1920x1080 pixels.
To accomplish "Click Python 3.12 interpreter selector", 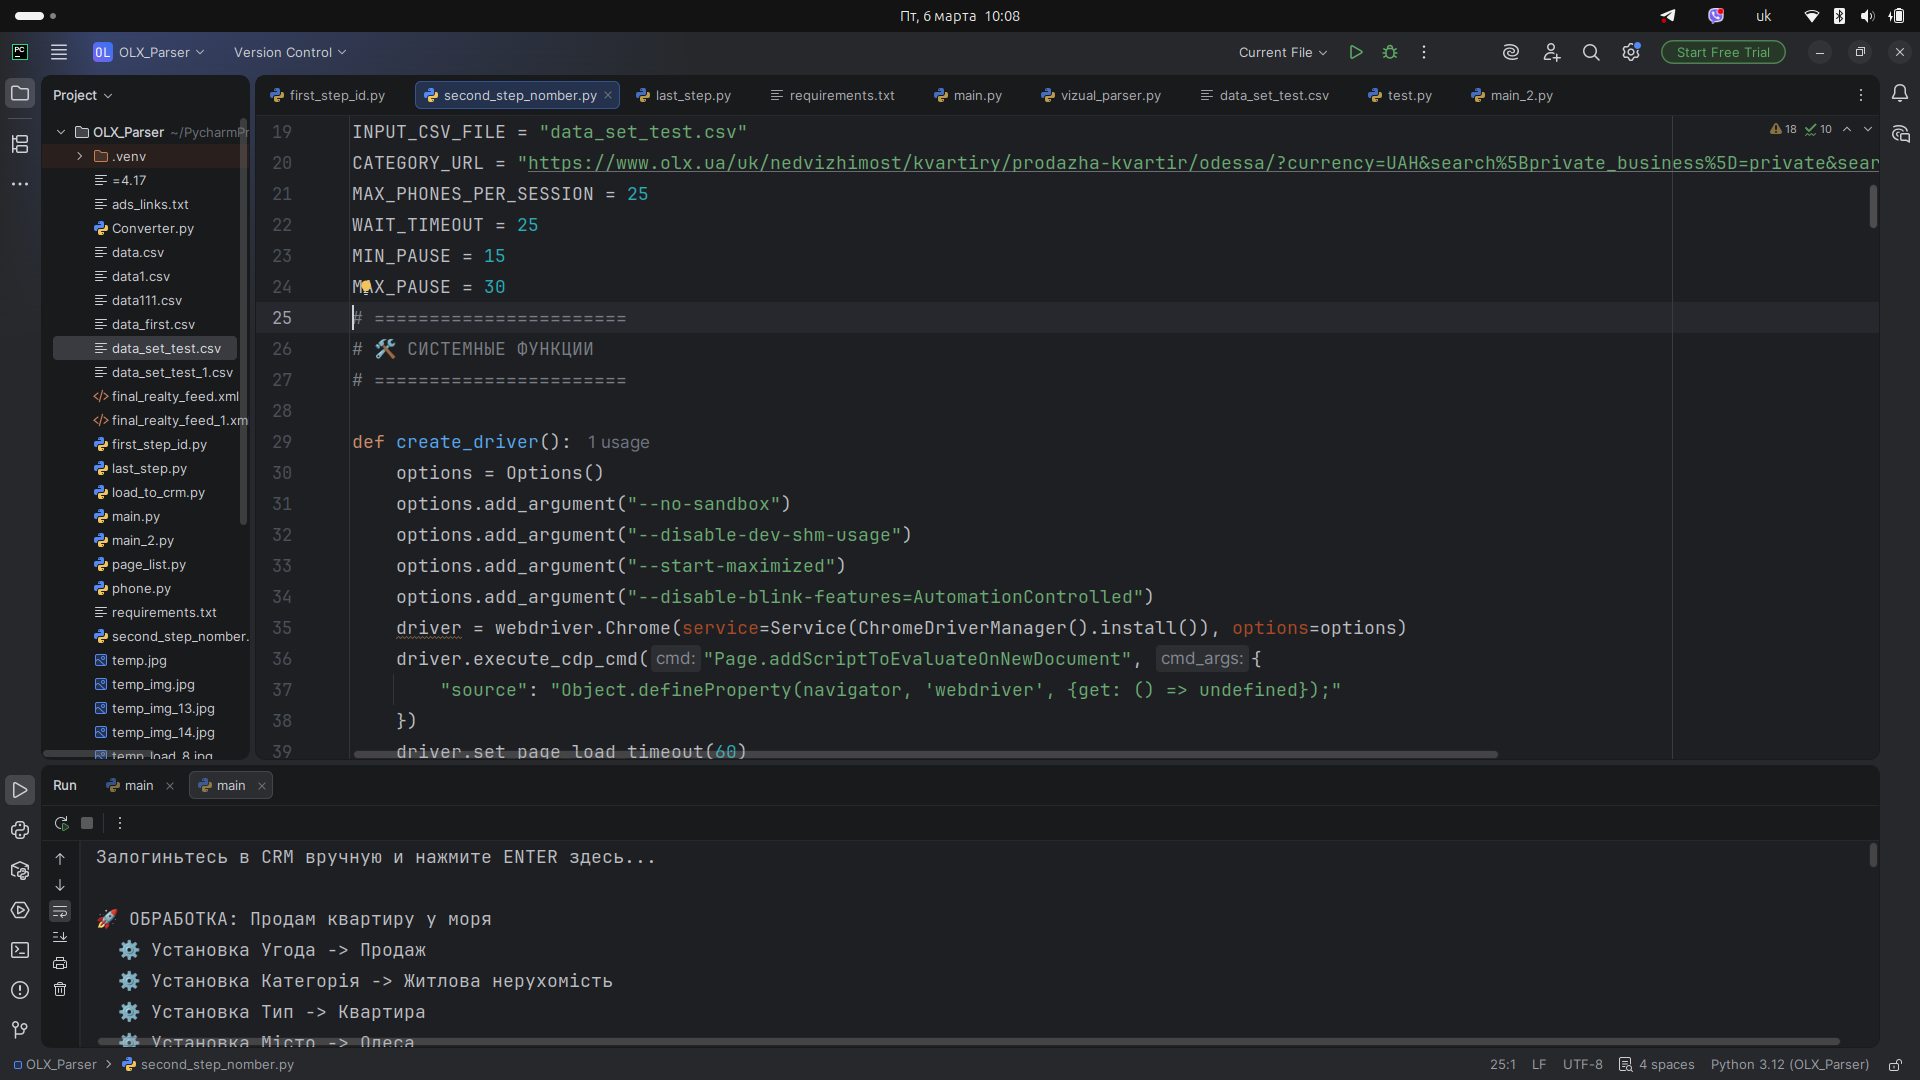I will pyautogui.click(x=1790, y=1065).
